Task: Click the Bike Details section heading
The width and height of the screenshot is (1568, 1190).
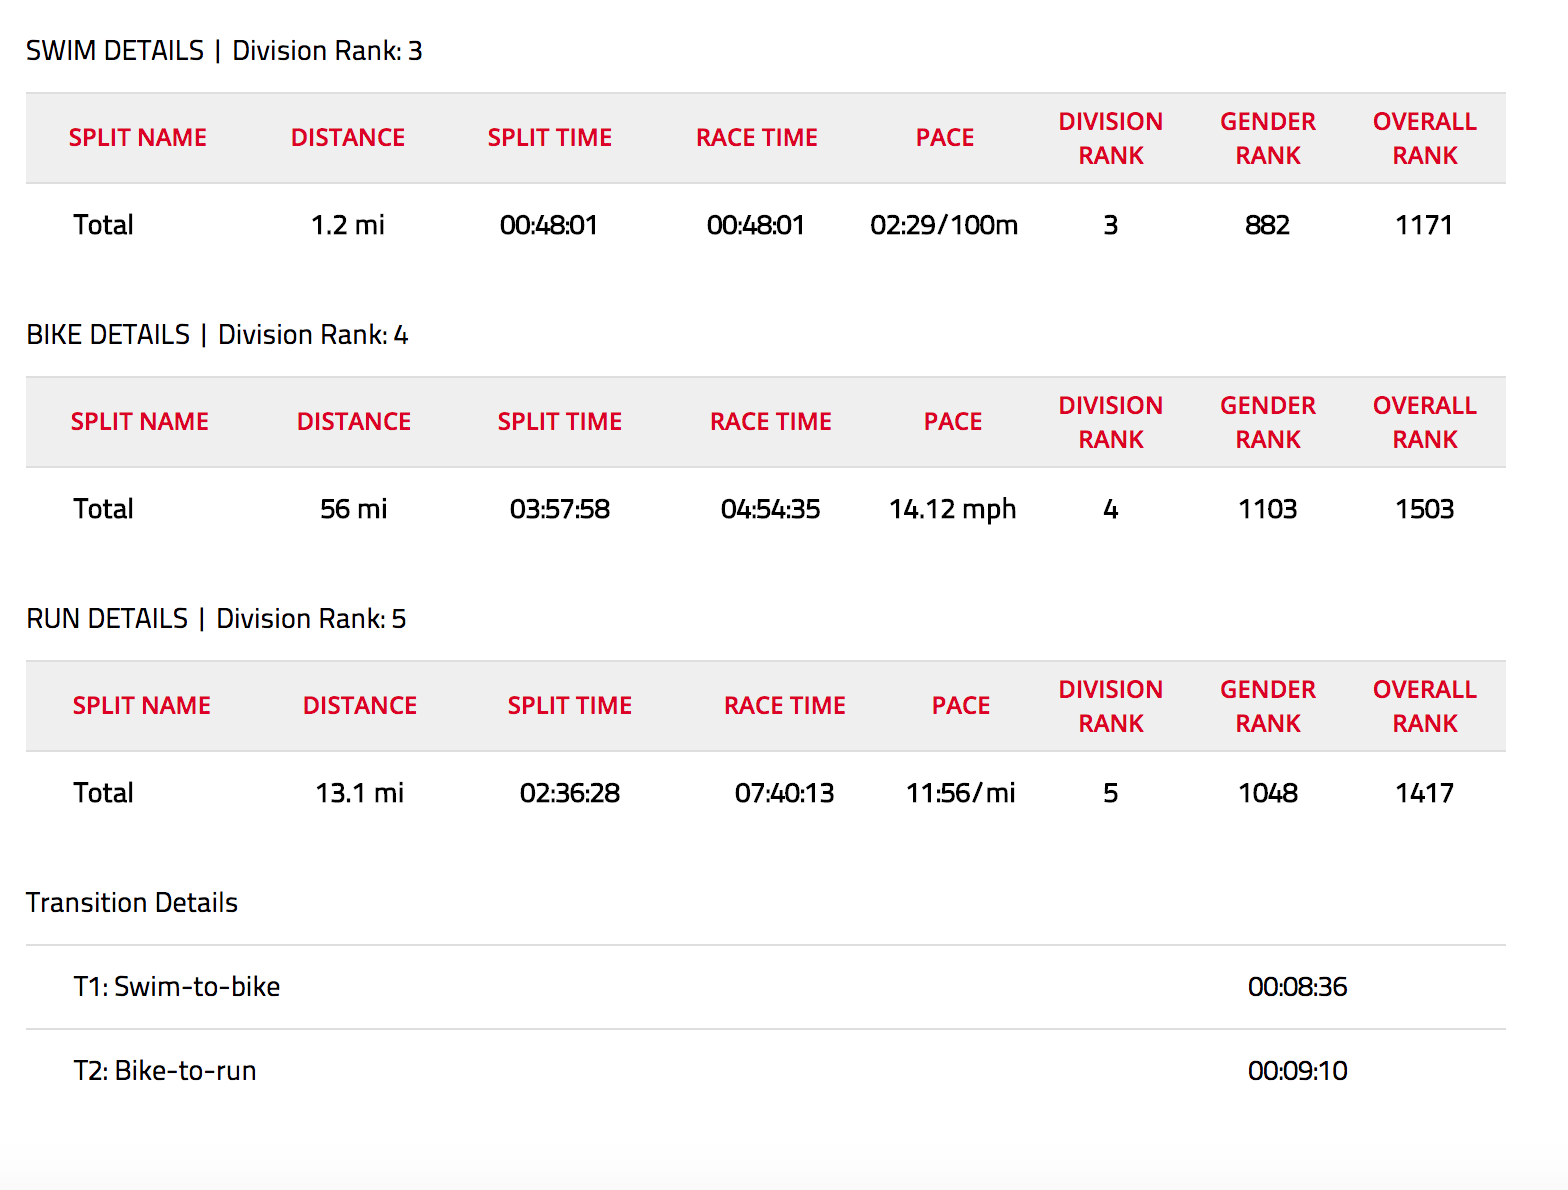Action: (x=217, y=335)
